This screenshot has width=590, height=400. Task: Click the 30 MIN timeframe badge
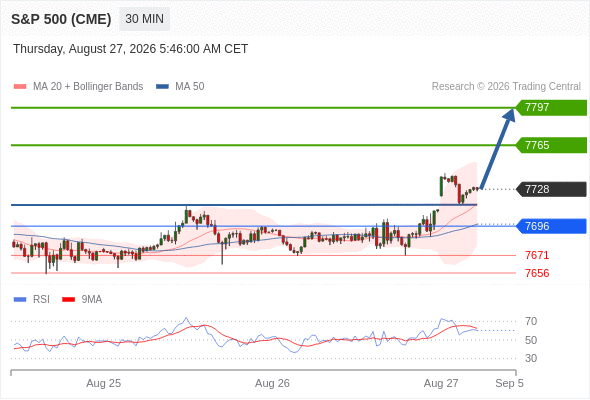point(144,19)
